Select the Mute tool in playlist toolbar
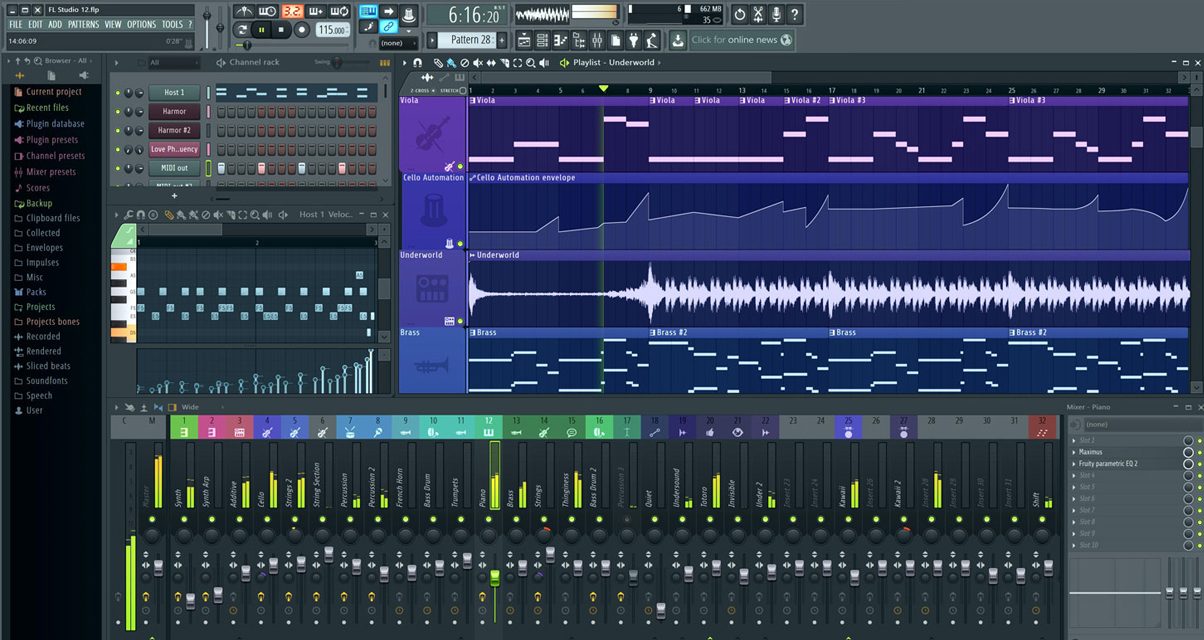 pyautogui.click(x=477, y=62)
